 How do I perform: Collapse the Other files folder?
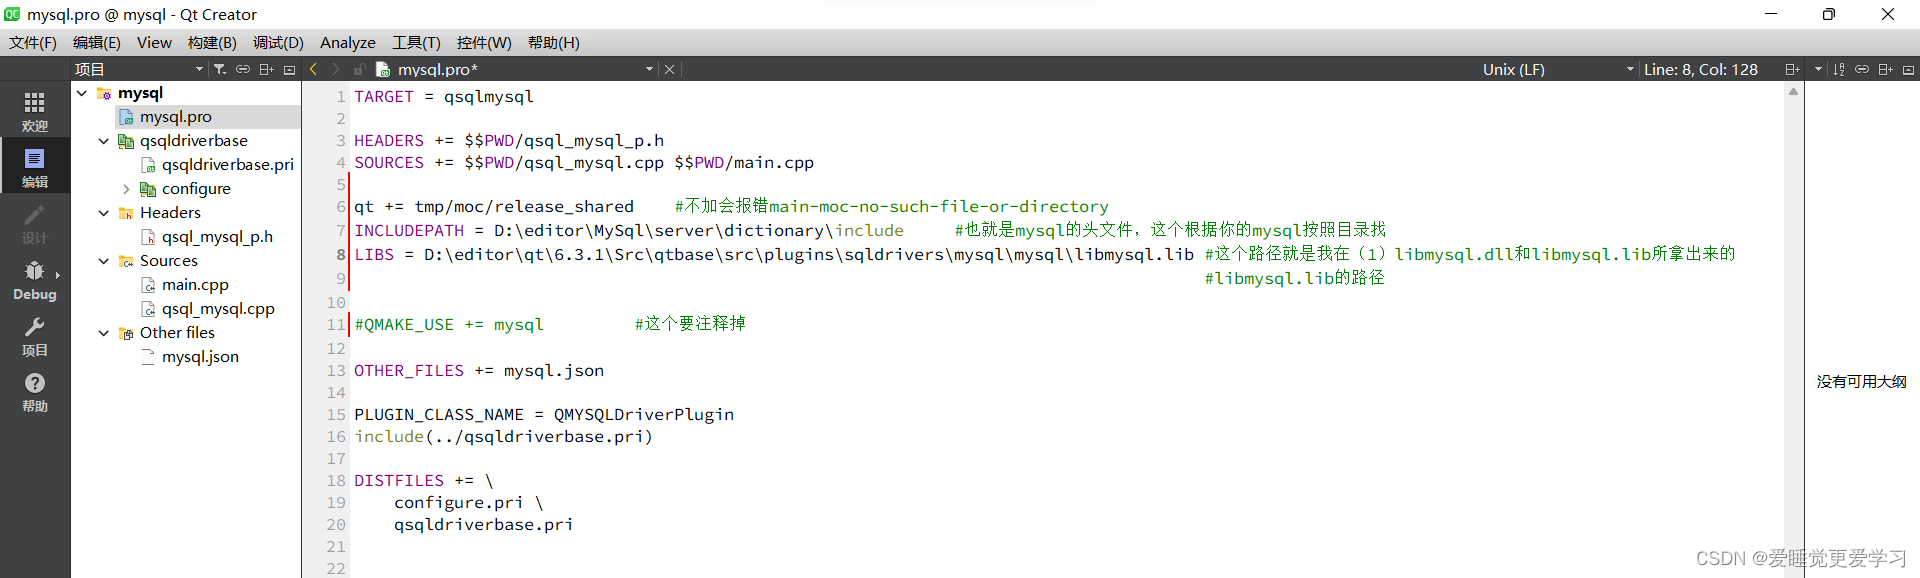104,333
